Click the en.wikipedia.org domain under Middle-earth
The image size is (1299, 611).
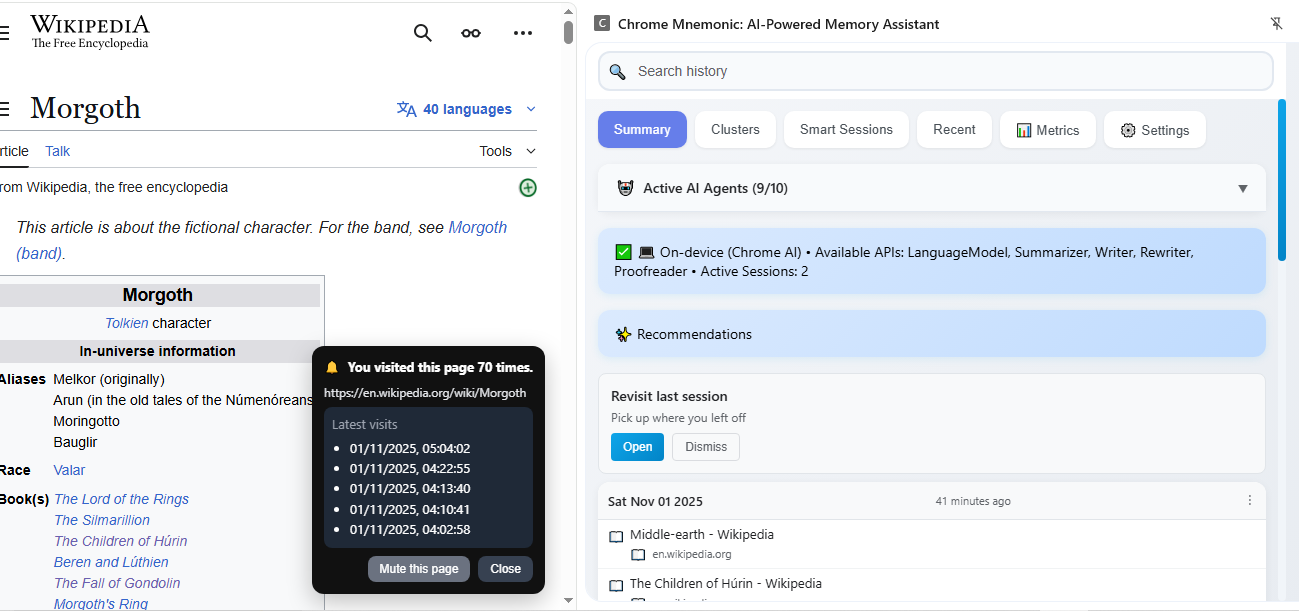click(692, 554)
